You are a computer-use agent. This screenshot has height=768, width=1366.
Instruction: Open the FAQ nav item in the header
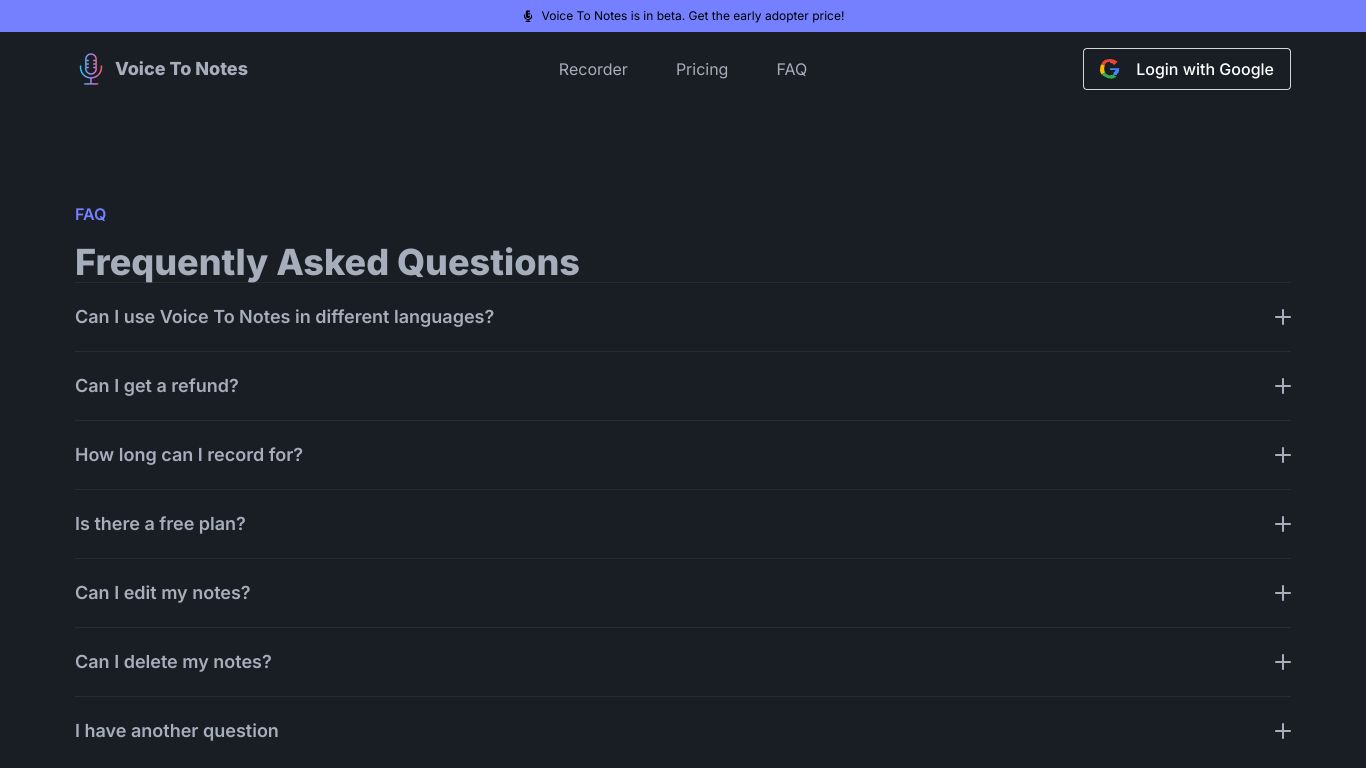pyautogui.click(x=791, y=69)
